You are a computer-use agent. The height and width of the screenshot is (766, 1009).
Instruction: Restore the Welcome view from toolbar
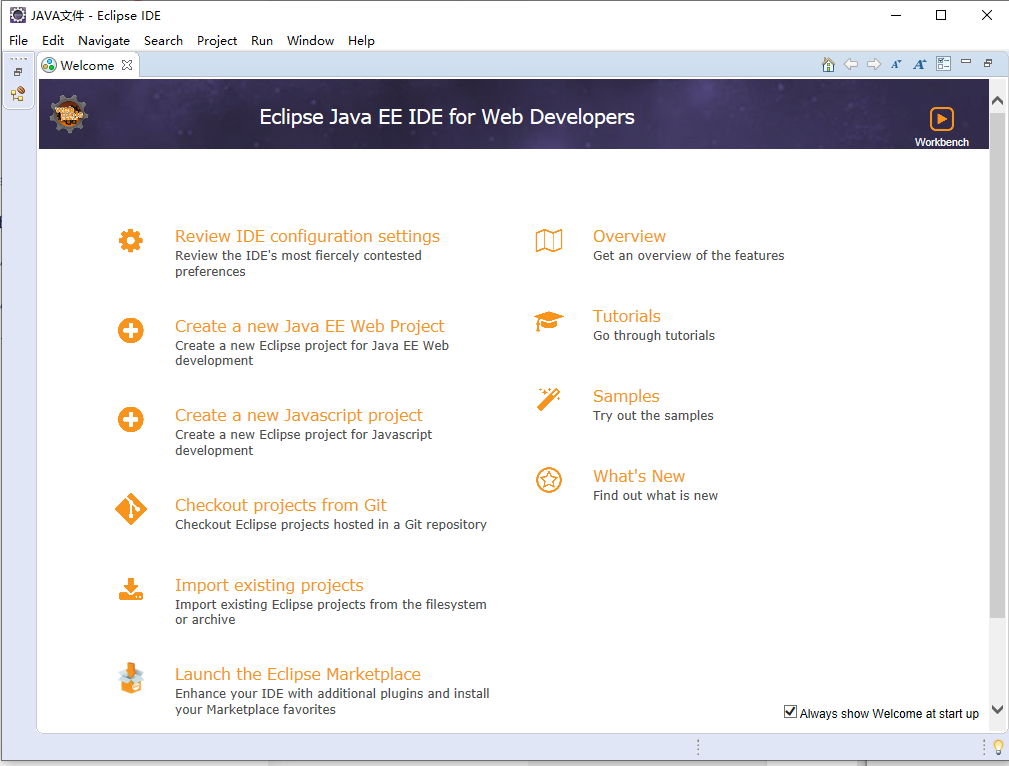pos(988,63)
